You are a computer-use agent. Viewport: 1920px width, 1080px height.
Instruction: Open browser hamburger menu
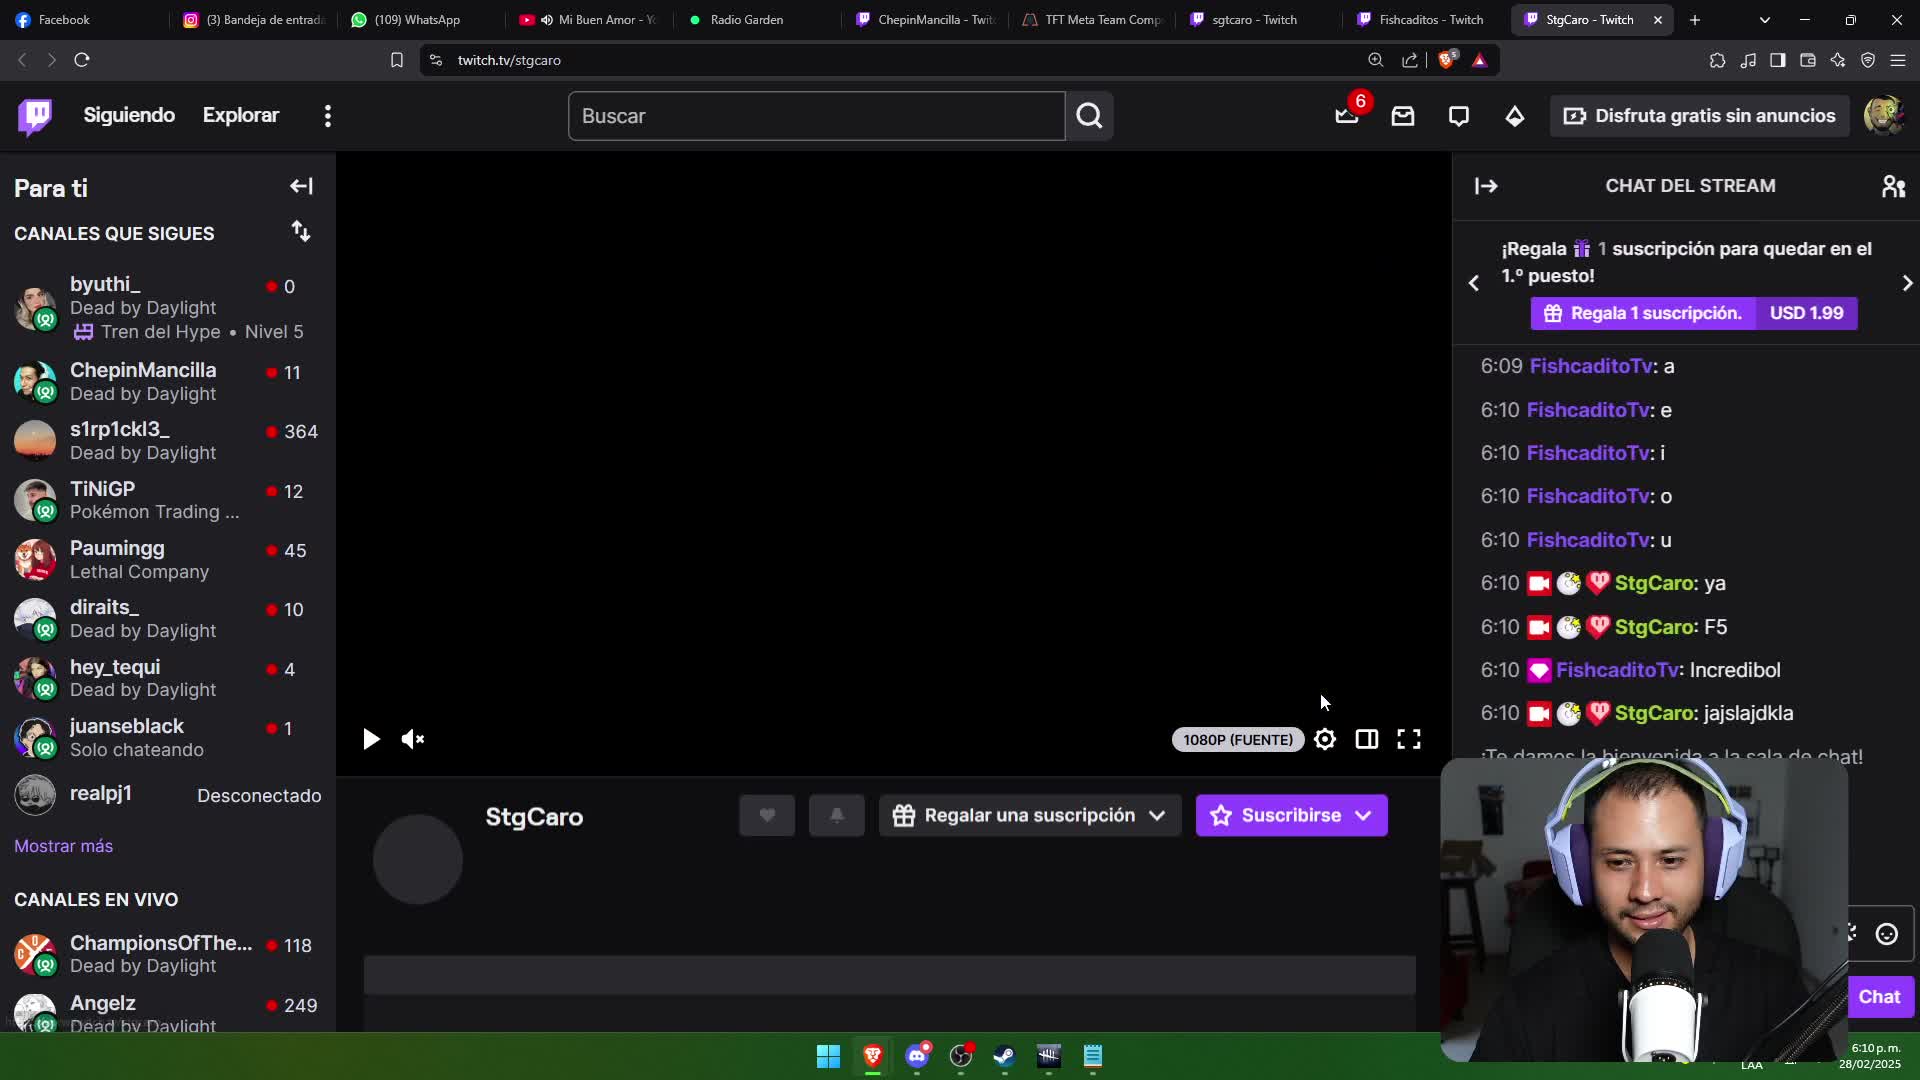(1897, 60)
